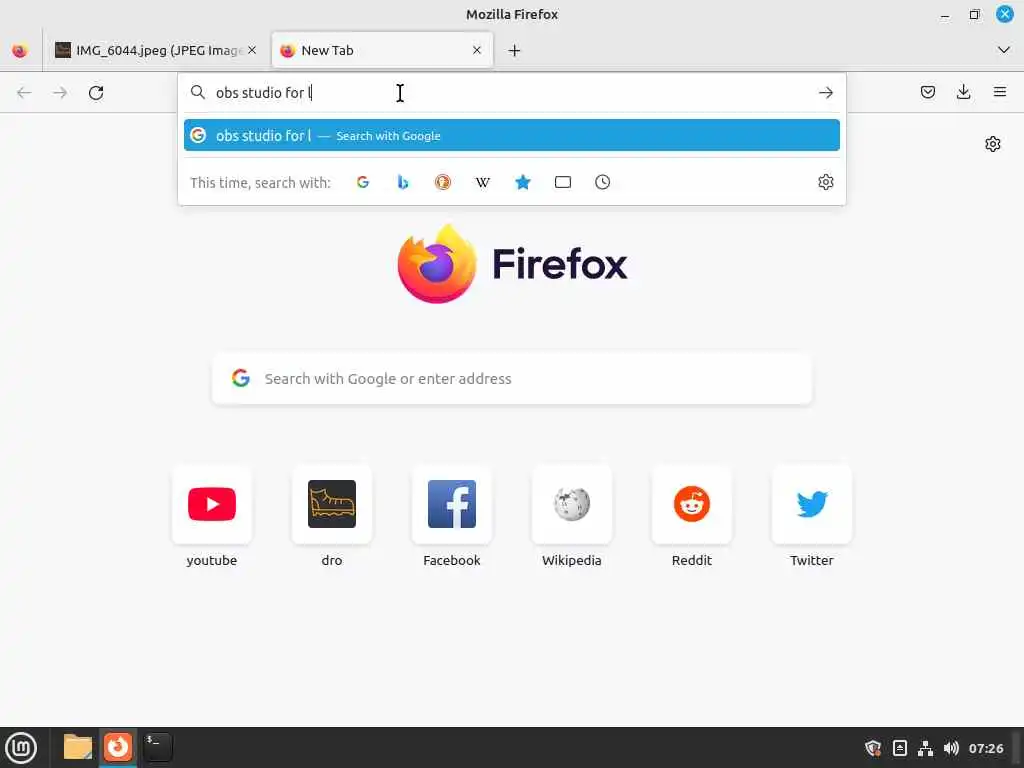Image resolution: width=1024 pixels, height=768 pixels.
Task: Select the 'obs studio for l' Google suggestion
Action: (x=511, y=135)
